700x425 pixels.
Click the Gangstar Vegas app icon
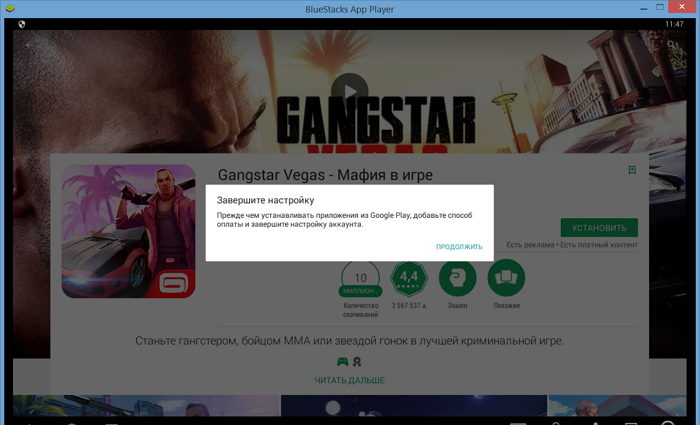(x=129, y=231)
